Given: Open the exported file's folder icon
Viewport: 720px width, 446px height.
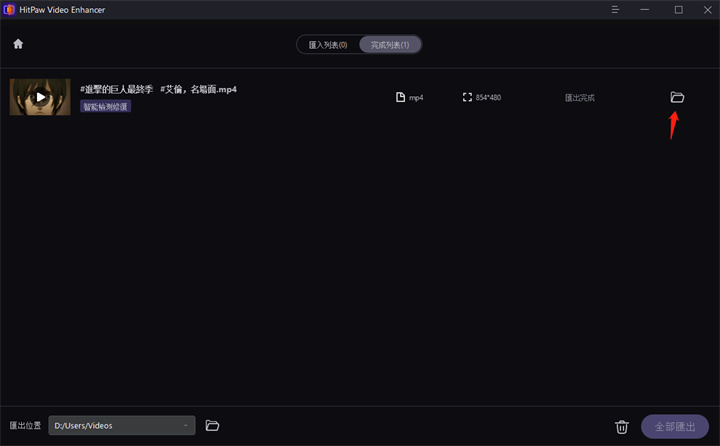Looking at the screenshot, I should click(677, 97).
